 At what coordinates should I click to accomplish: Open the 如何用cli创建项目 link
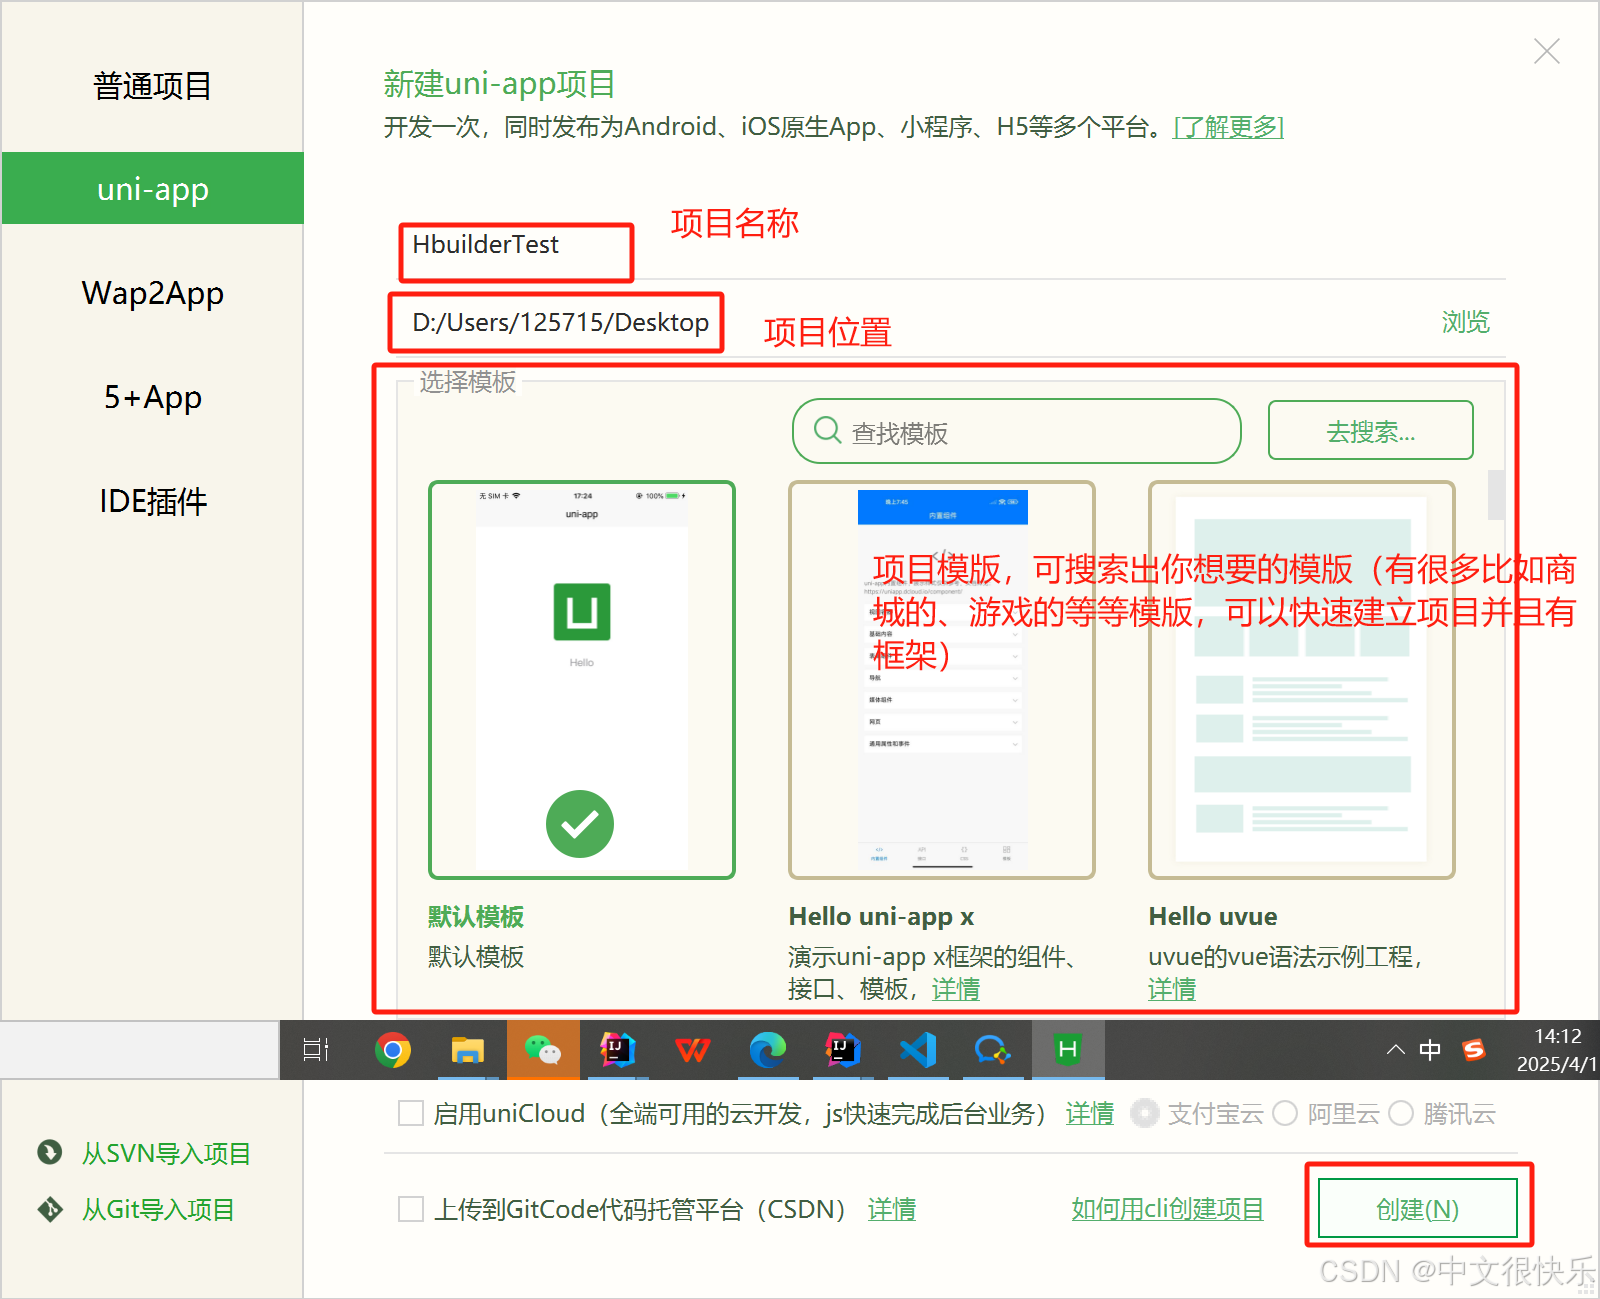1166,1208
